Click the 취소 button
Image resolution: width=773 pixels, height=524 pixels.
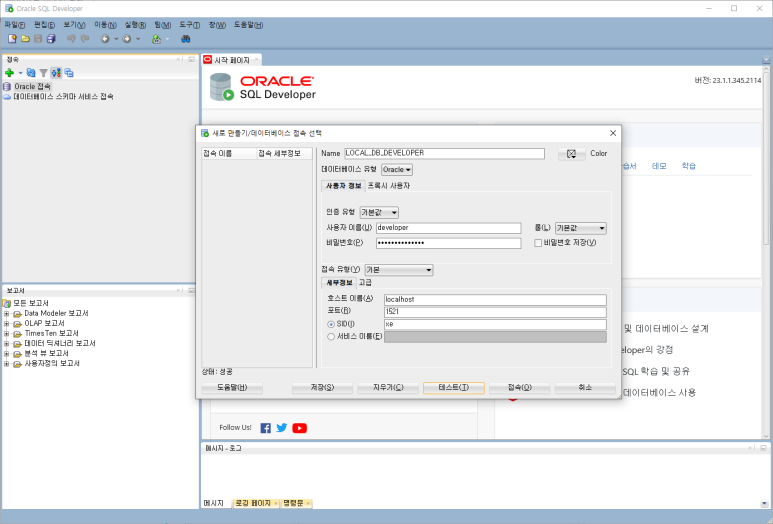(x=585, y=388)
